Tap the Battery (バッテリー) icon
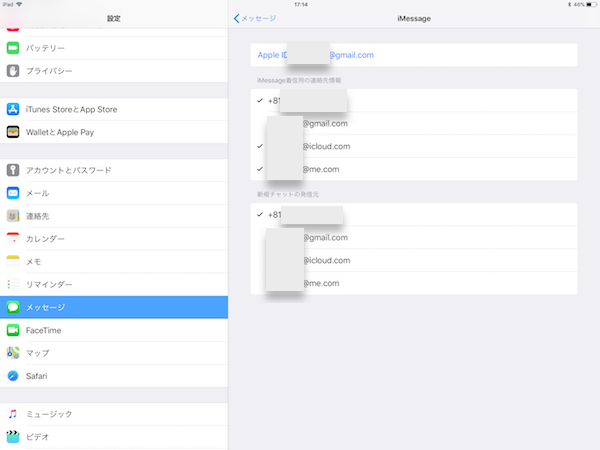Viewport: 600px width, 450px height. click(x=13, y=48)
